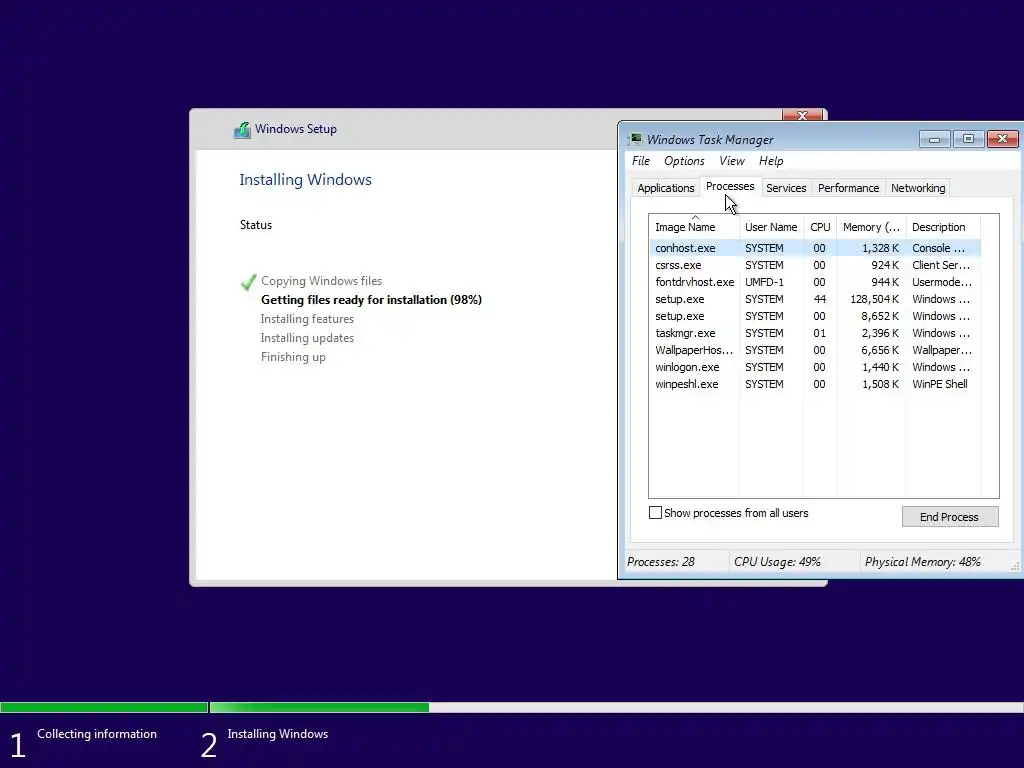
Task: Click the CPU Usage: 49% status entry
Action: 777,562
